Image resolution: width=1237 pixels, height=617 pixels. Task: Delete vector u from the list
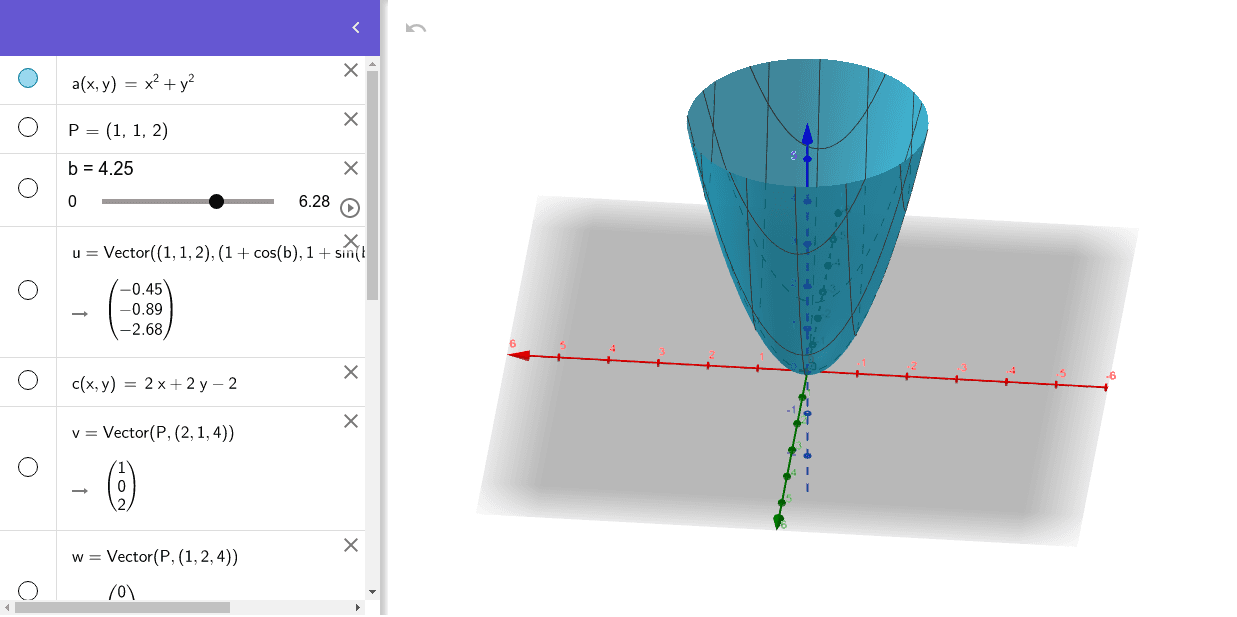click(350, 240)
